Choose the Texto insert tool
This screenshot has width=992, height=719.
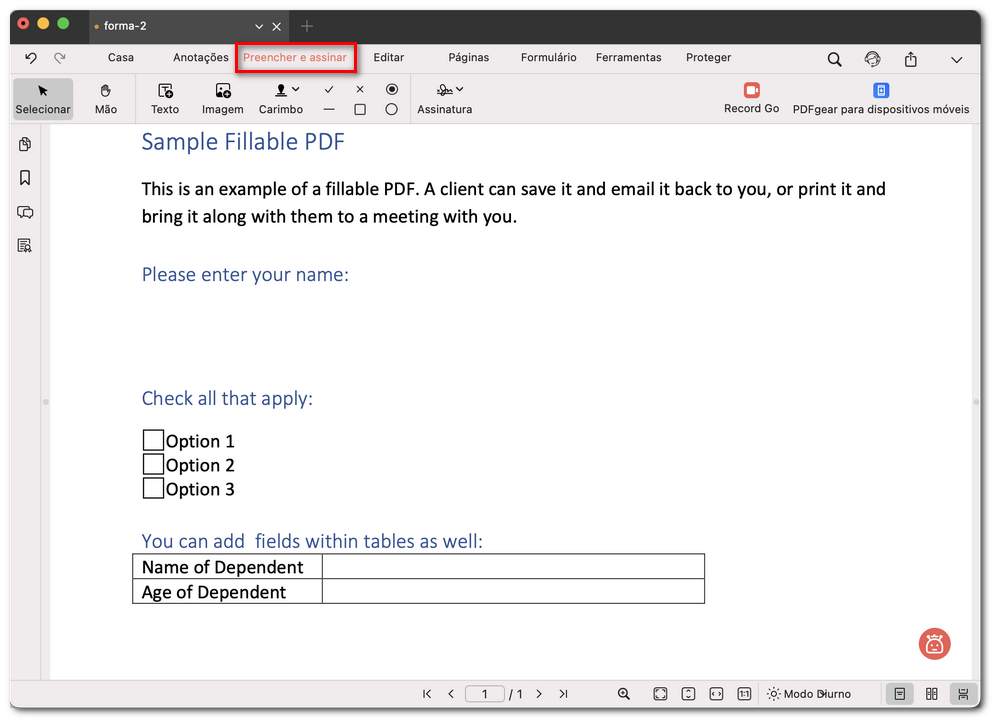click(x=165, y=99)
